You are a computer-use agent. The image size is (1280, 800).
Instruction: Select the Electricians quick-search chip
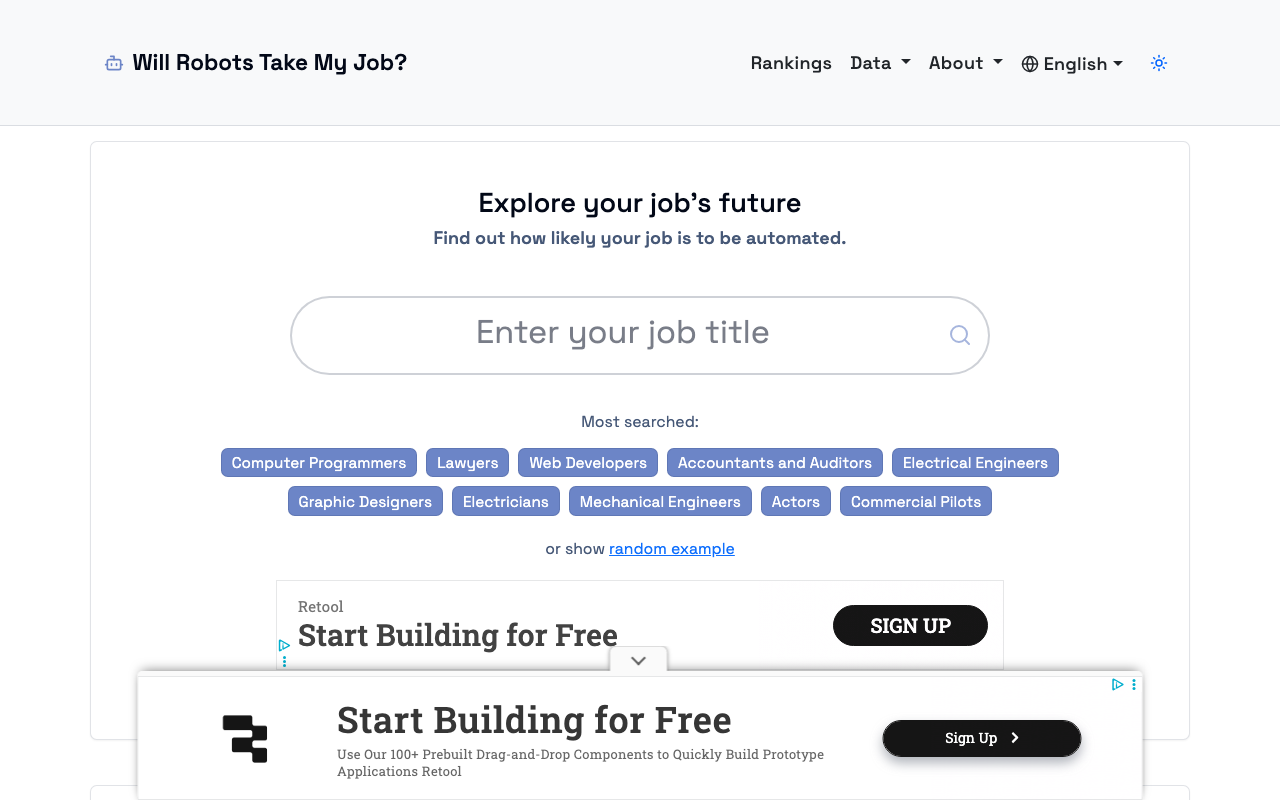coord(505,501)
